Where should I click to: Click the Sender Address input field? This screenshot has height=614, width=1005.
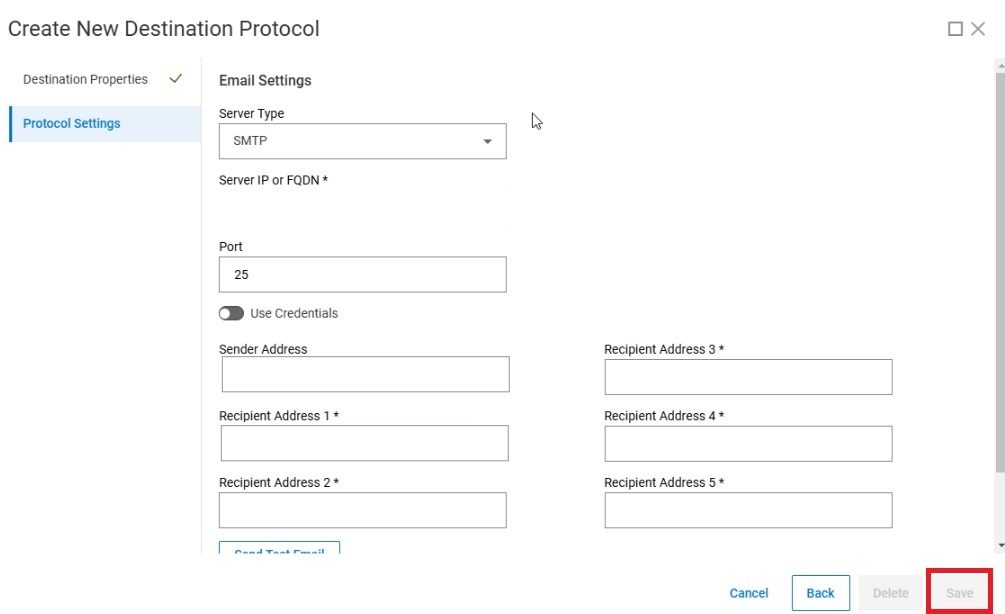click(364, 374)
